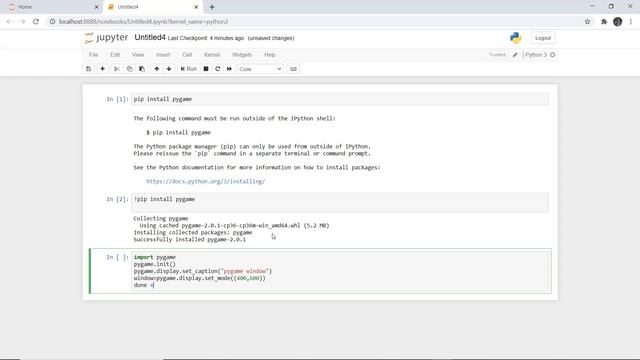This screenshot has width=640, height=360.
Task: Open the browser three-dot menu
Action: click(631, 22)
